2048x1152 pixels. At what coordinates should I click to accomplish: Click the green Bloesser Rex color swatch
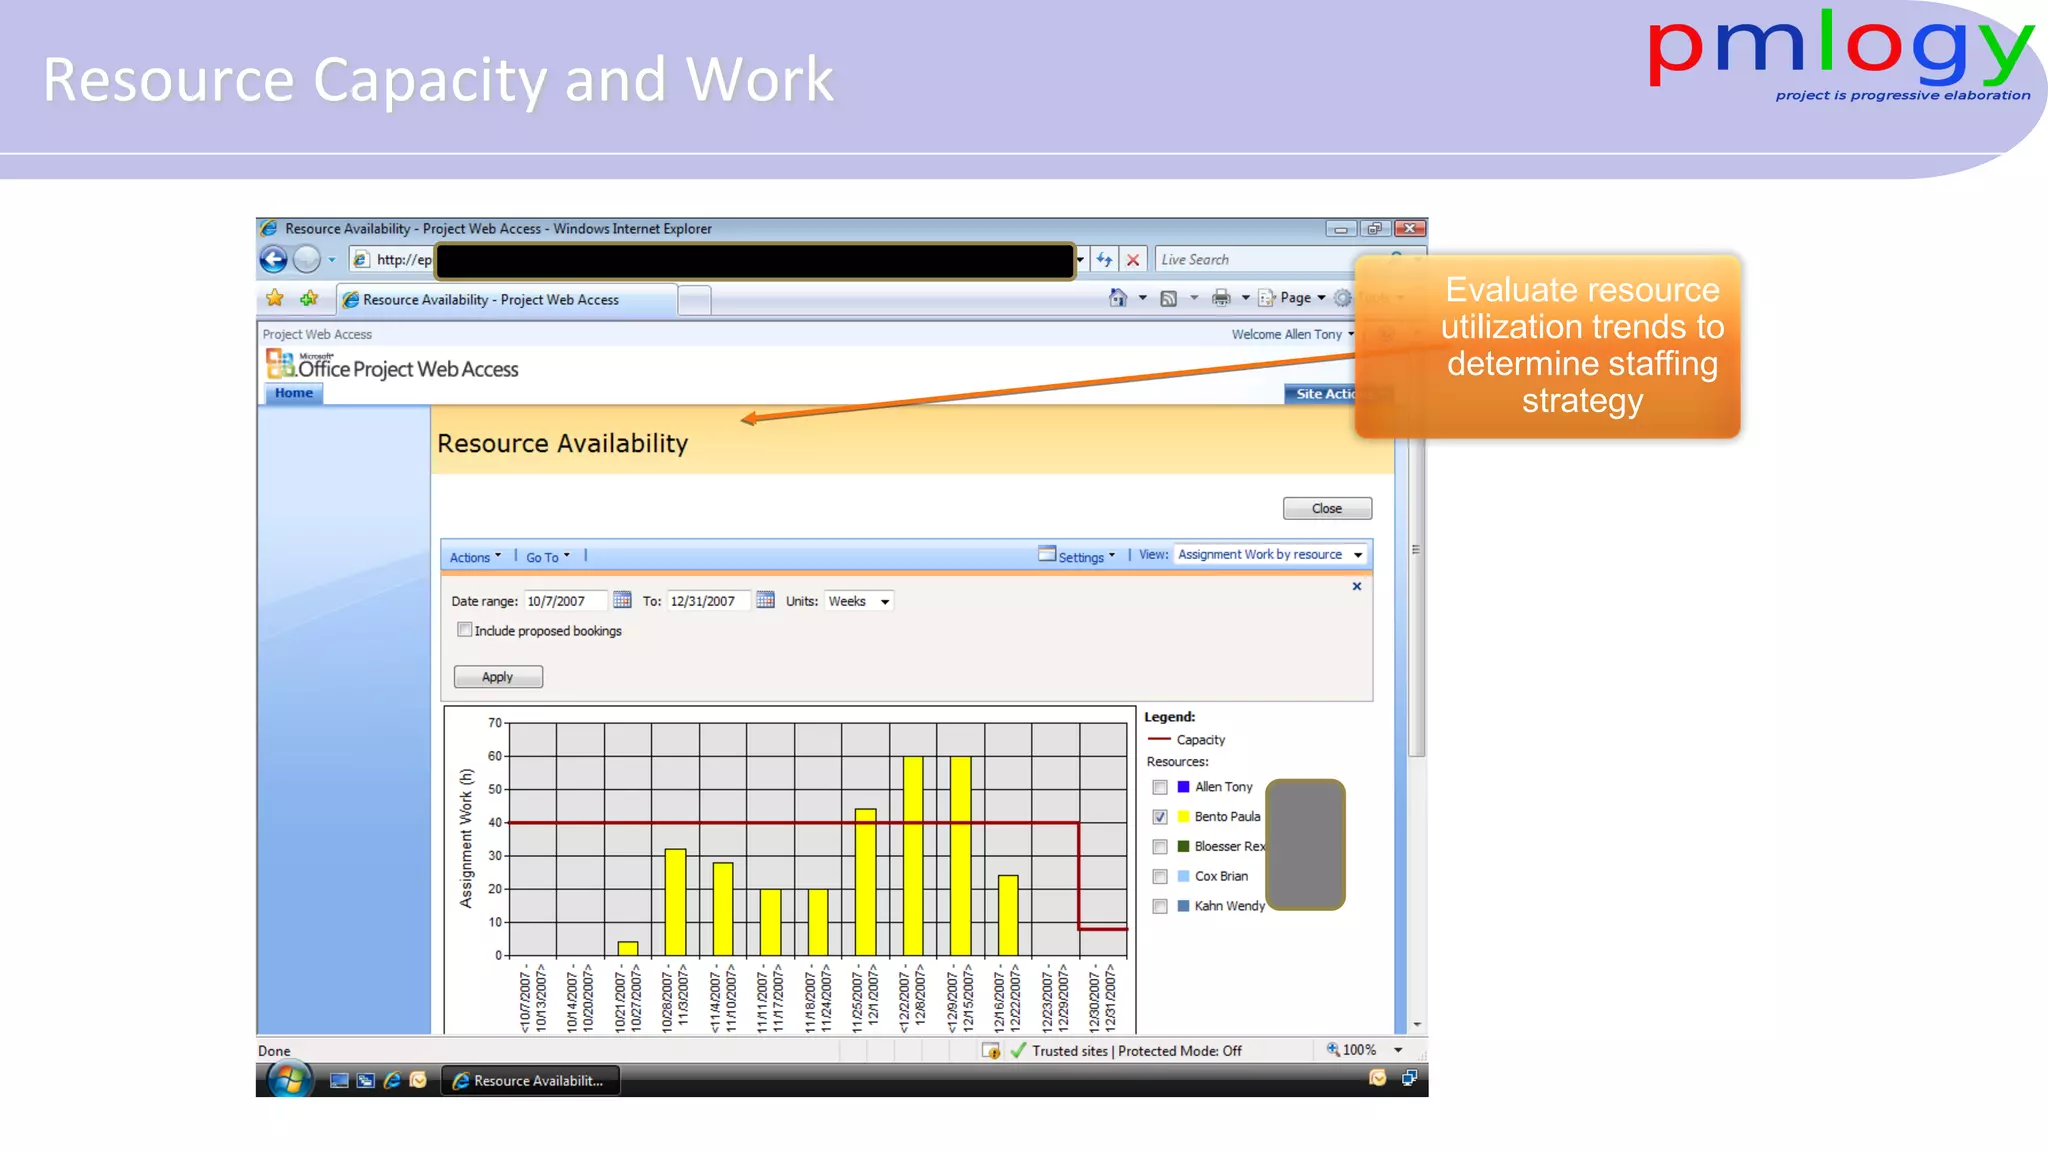point(1184,847)
